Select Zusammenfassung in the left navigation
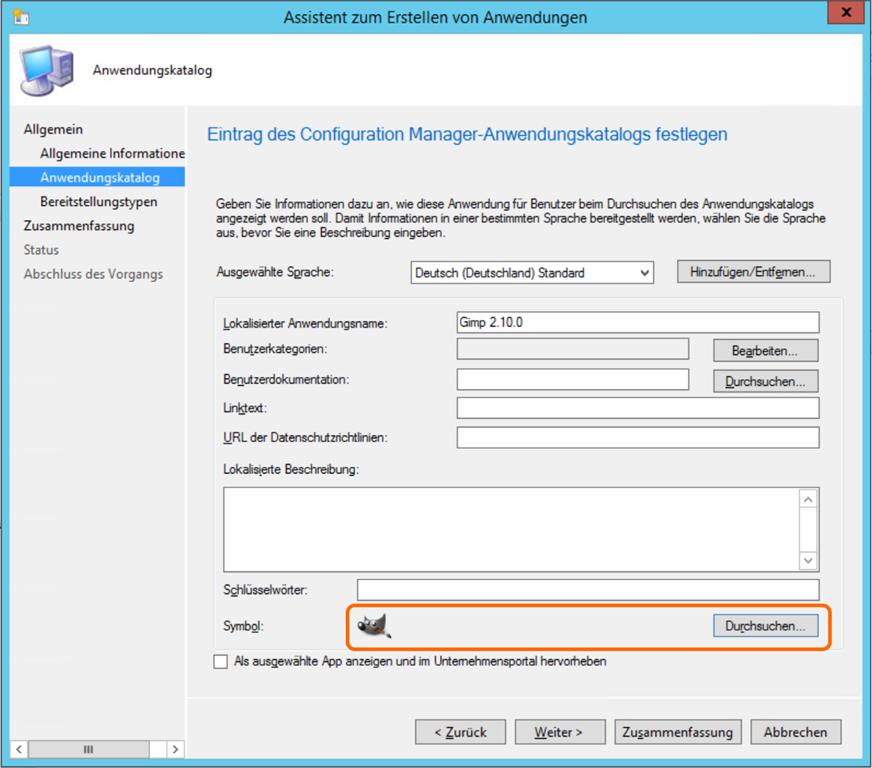Image resolution: width=872 pixels, height=768 pixels. coord(78,225)
